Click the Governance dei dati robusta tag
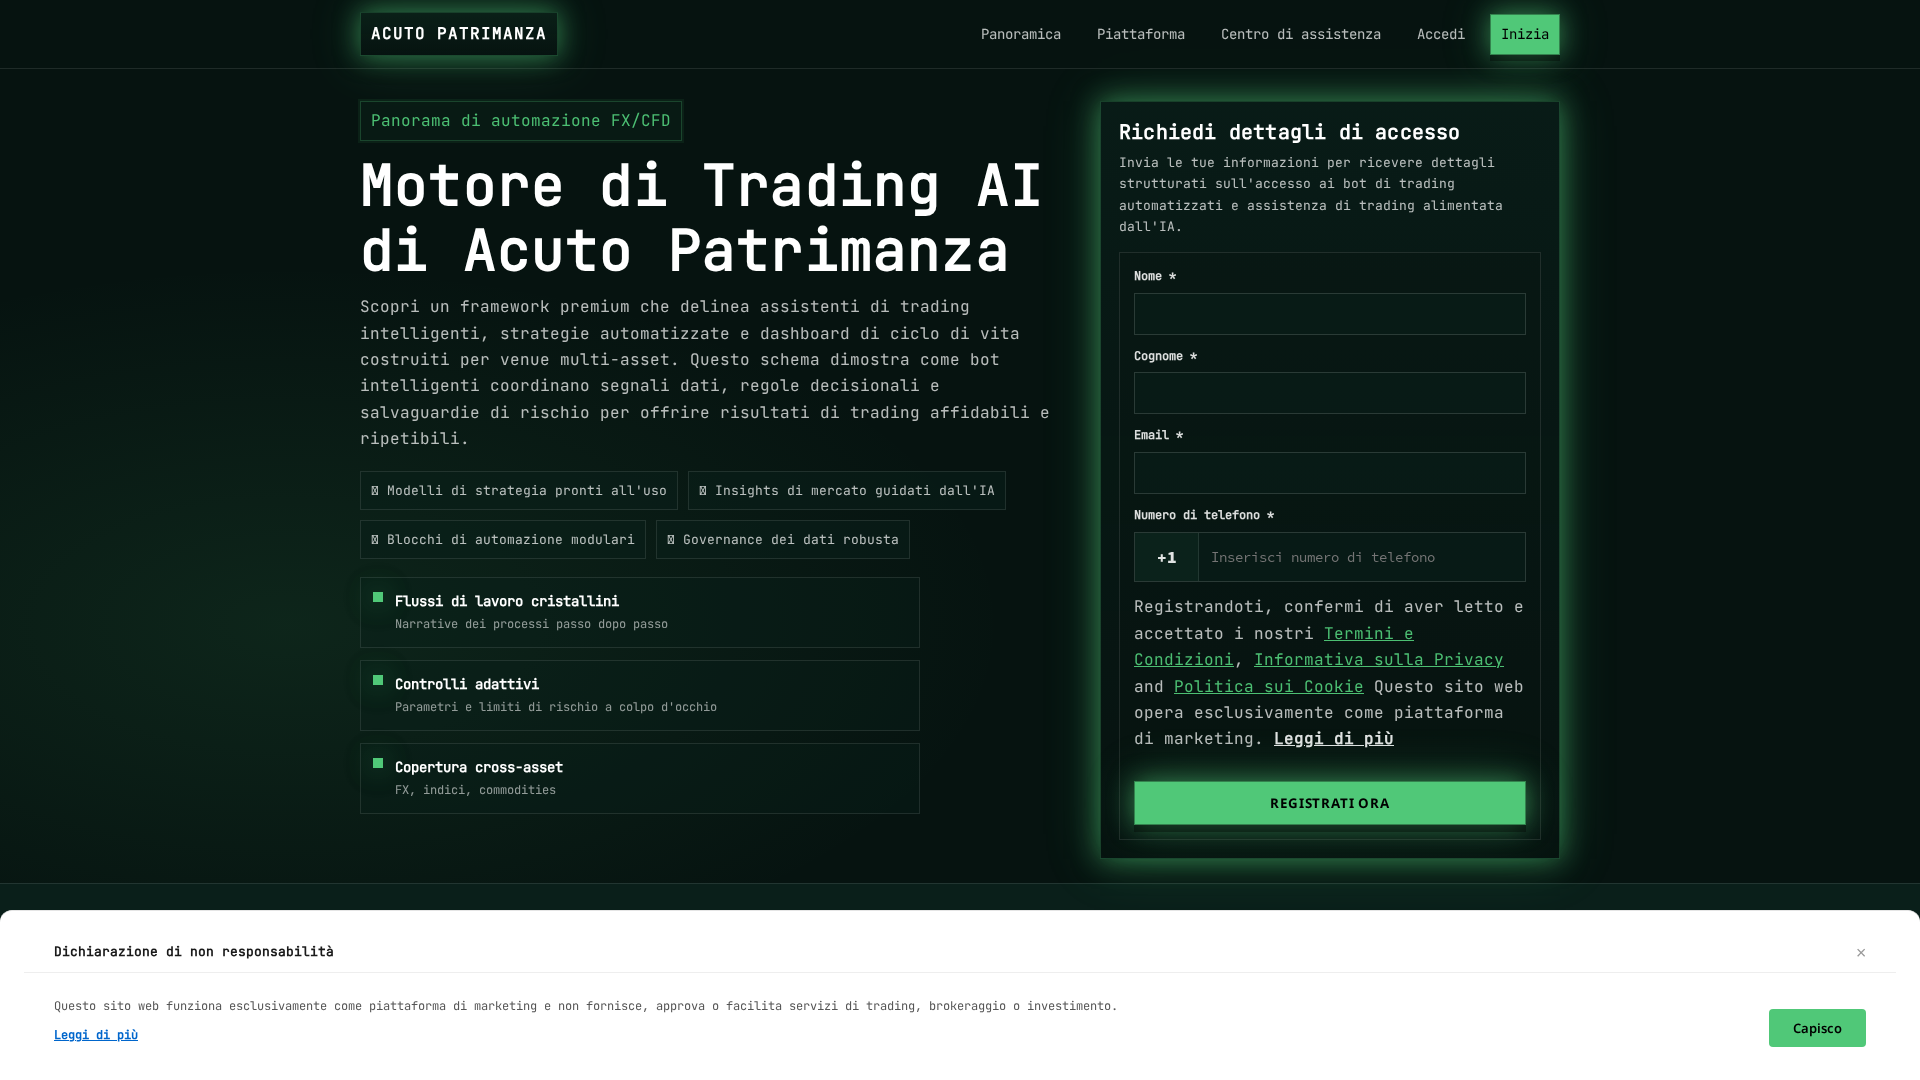Image resolution: width=1920 pixels, height=1080 pixels. click(783, 540)
